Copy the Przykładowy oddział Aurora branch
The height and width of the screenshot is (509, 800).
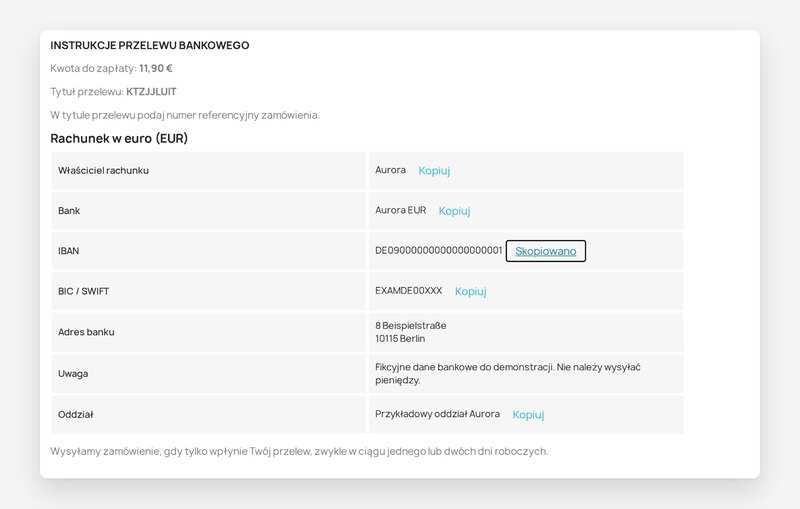tap(528, 415)
